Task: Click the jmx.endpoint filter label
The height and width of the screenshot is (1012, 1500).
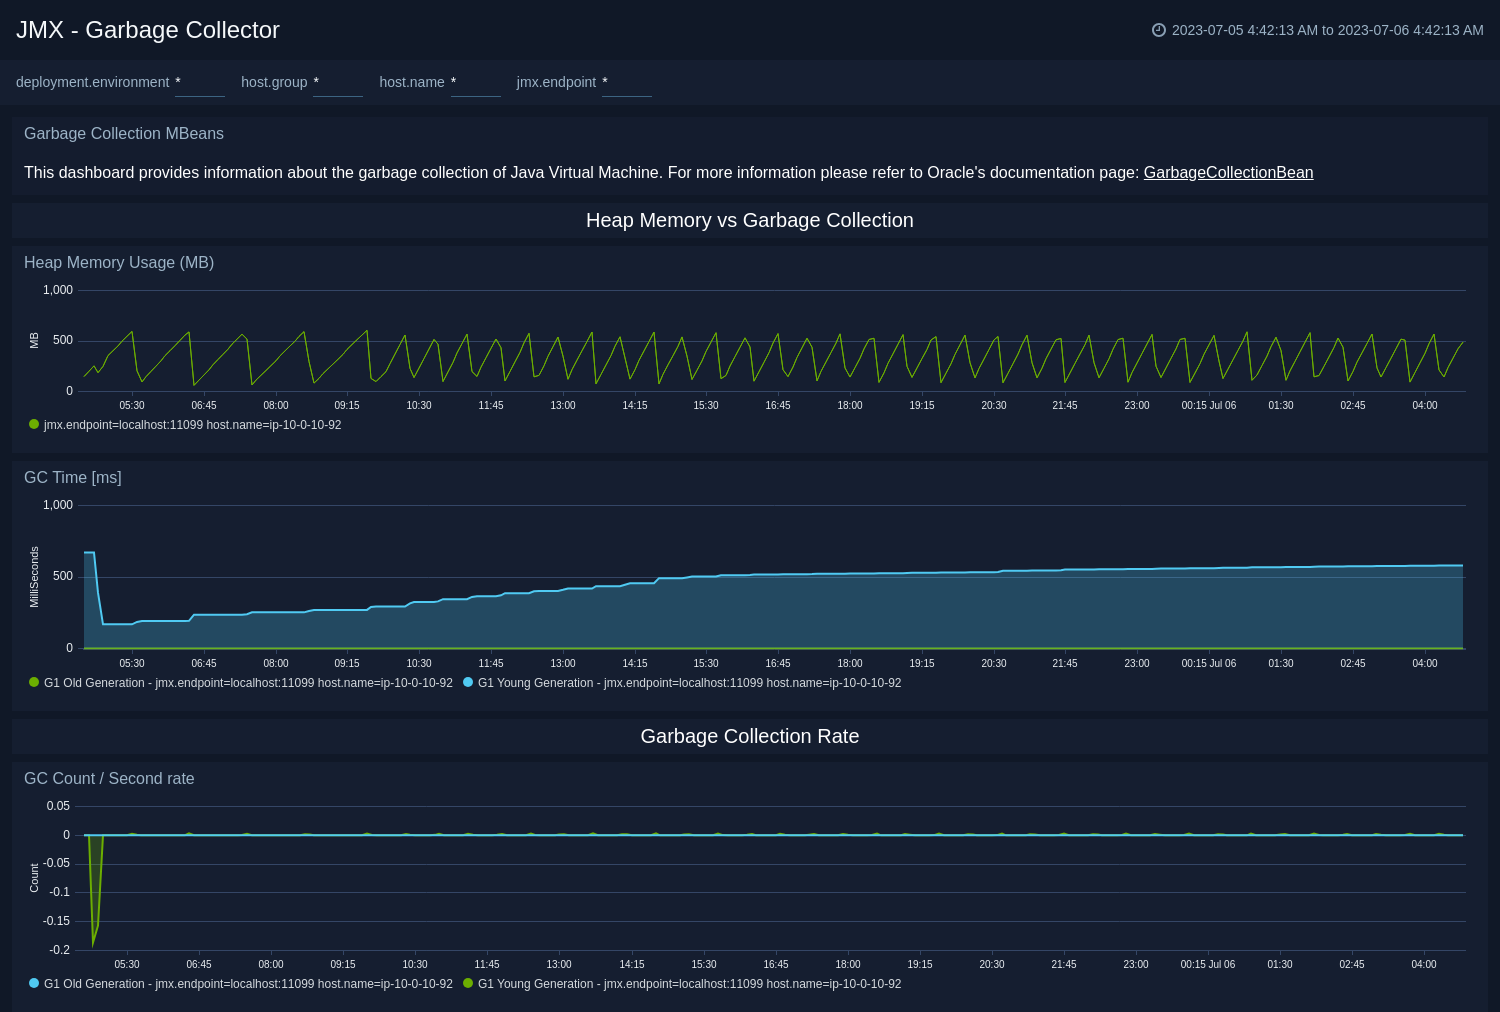Action: [x=556, y=83]
